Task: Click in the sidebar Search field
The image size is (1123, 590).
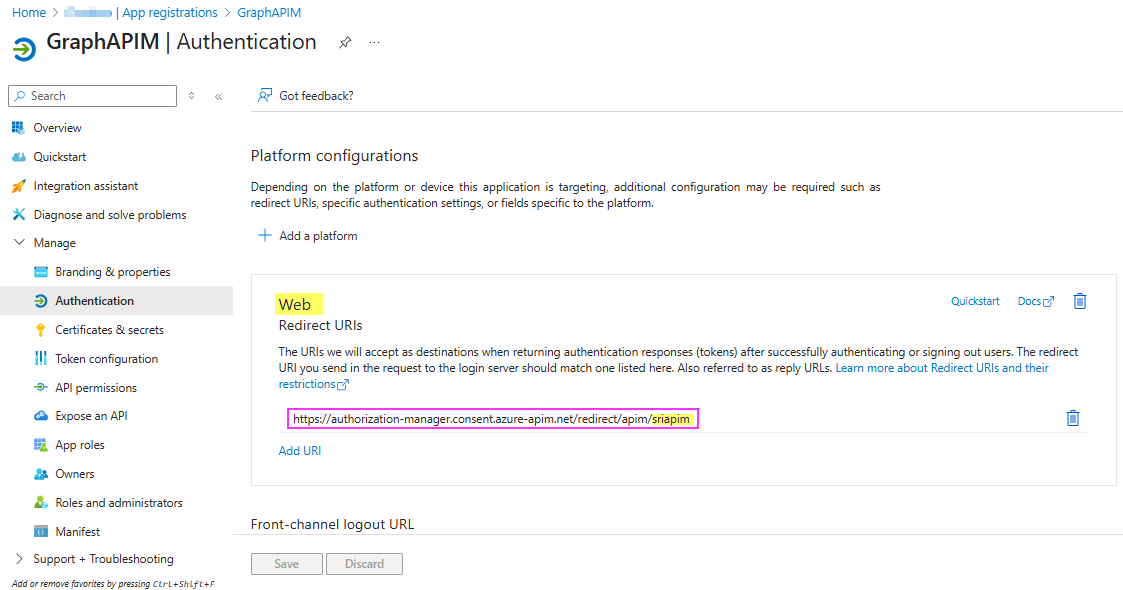Action: [92, 96]
